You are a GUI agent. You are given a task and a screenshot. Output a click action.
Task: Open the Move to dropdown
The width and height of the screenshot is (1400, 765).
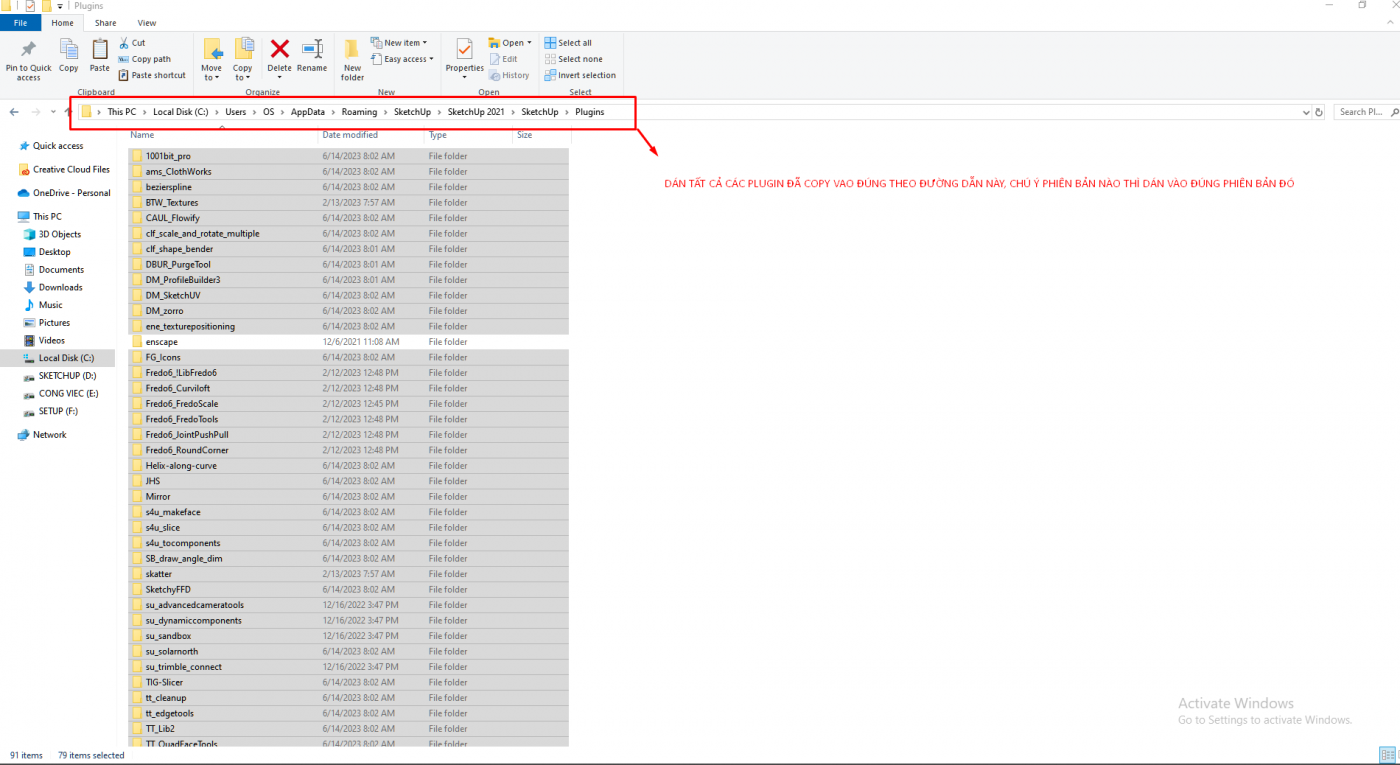click(x=212, y=73)
